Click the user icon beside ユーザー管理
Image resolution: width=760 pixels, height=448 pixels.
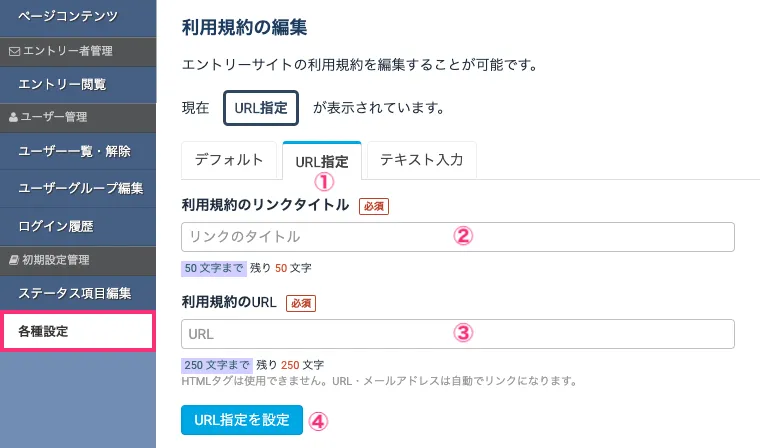(x=13, y=116)
